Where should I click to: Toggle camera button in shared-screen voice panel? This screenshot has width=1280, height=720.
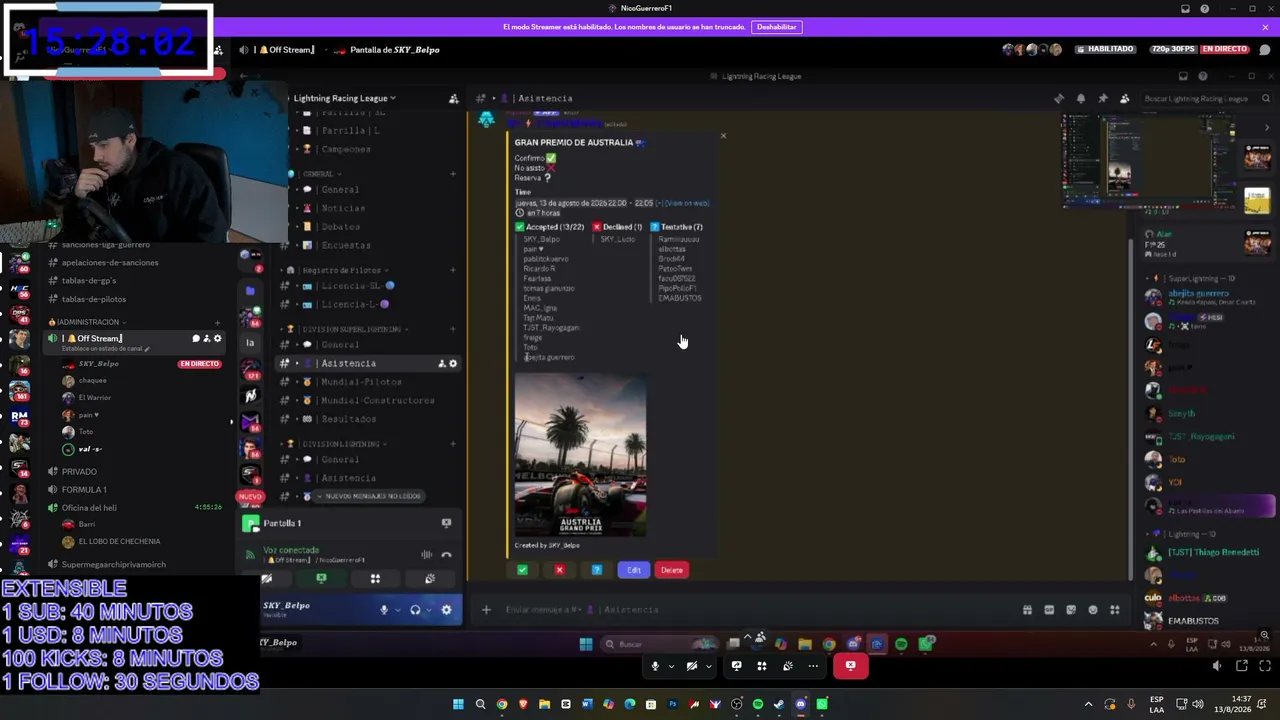pyautogui.click(x=267, y=579)
